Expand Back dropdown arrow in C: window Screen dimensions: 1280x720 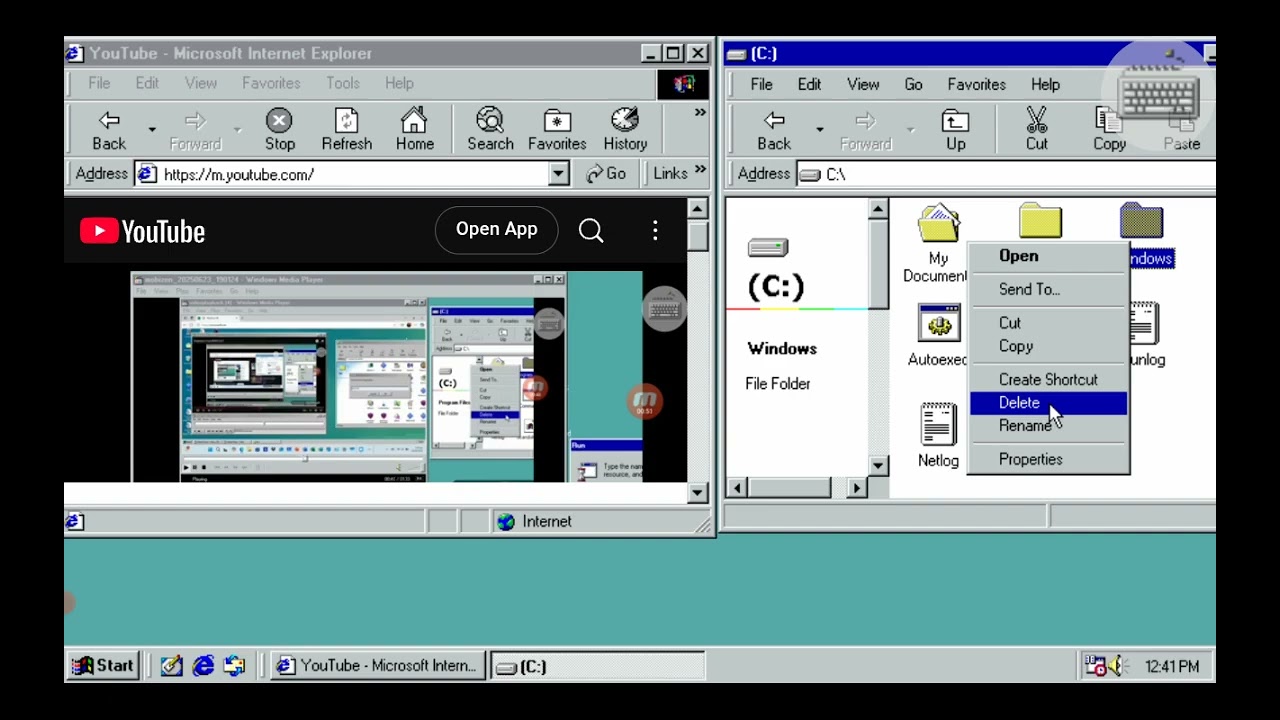tap(819, 130)
